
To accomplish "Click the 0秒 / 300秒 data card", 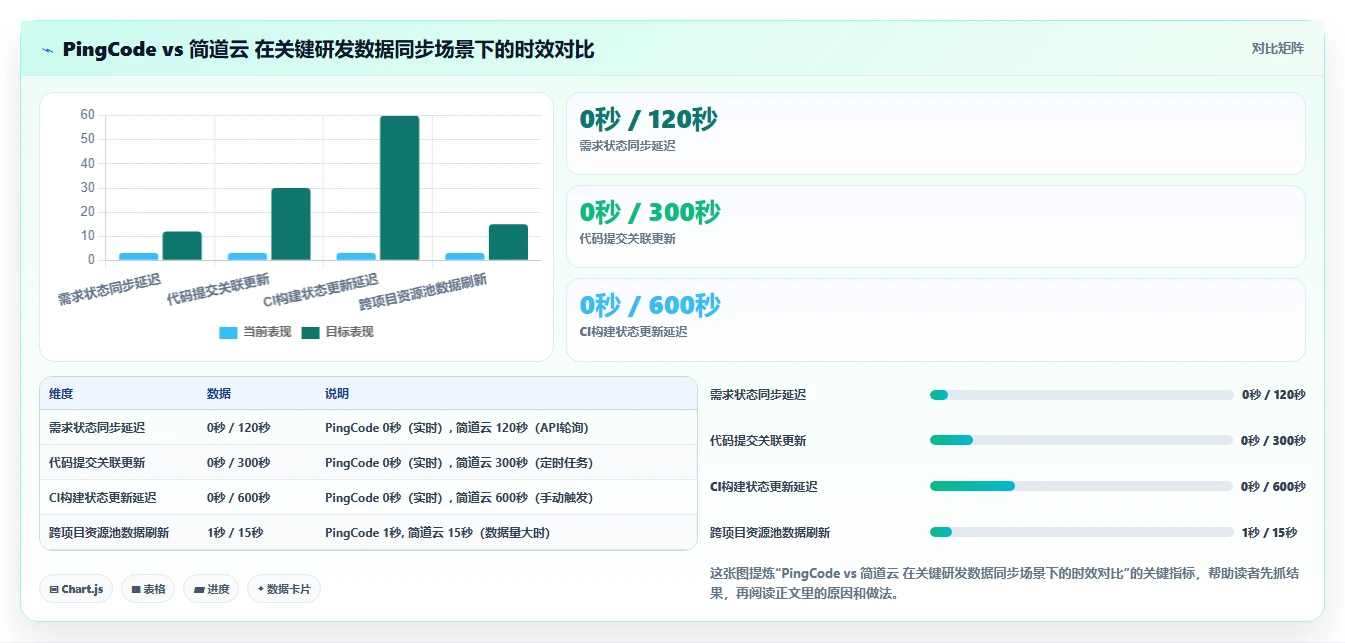I will (x=935, y=227).
